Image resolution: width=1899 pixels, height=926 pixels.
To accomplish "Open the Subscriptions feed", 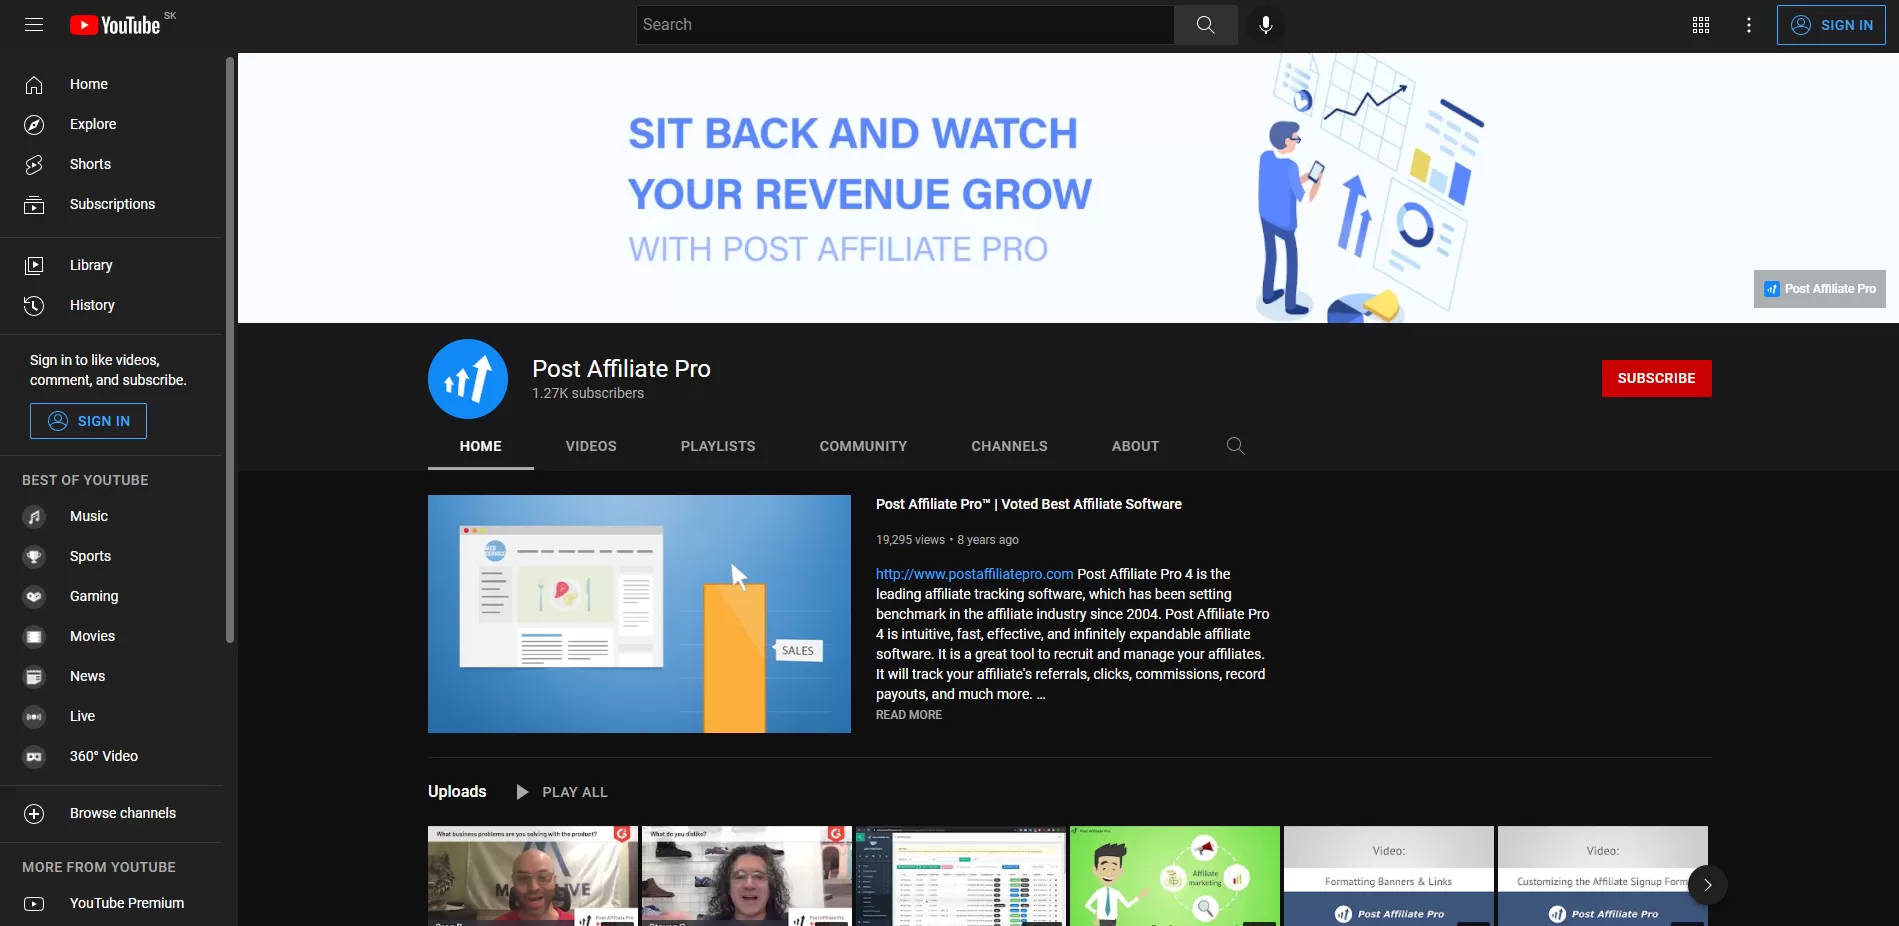I will tap(111, 204).
